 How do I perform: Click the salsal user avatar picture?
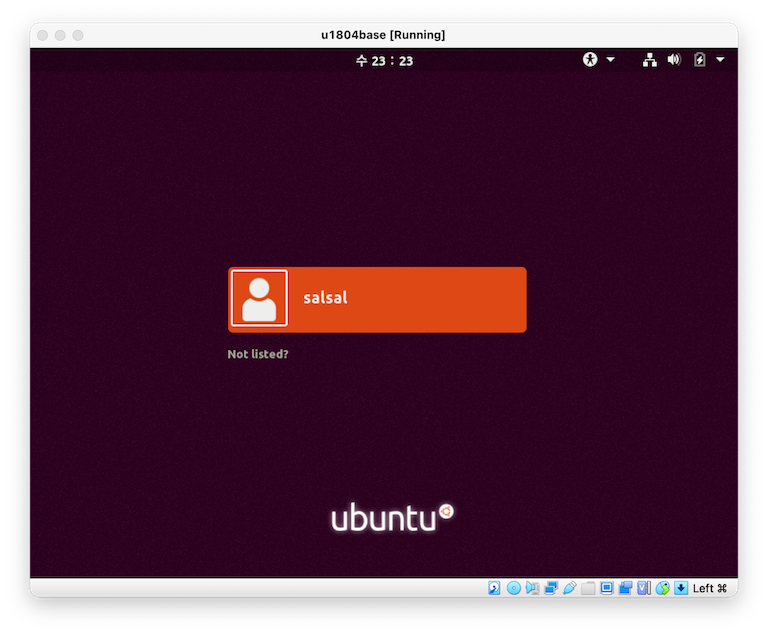click(x=259, y=298)
